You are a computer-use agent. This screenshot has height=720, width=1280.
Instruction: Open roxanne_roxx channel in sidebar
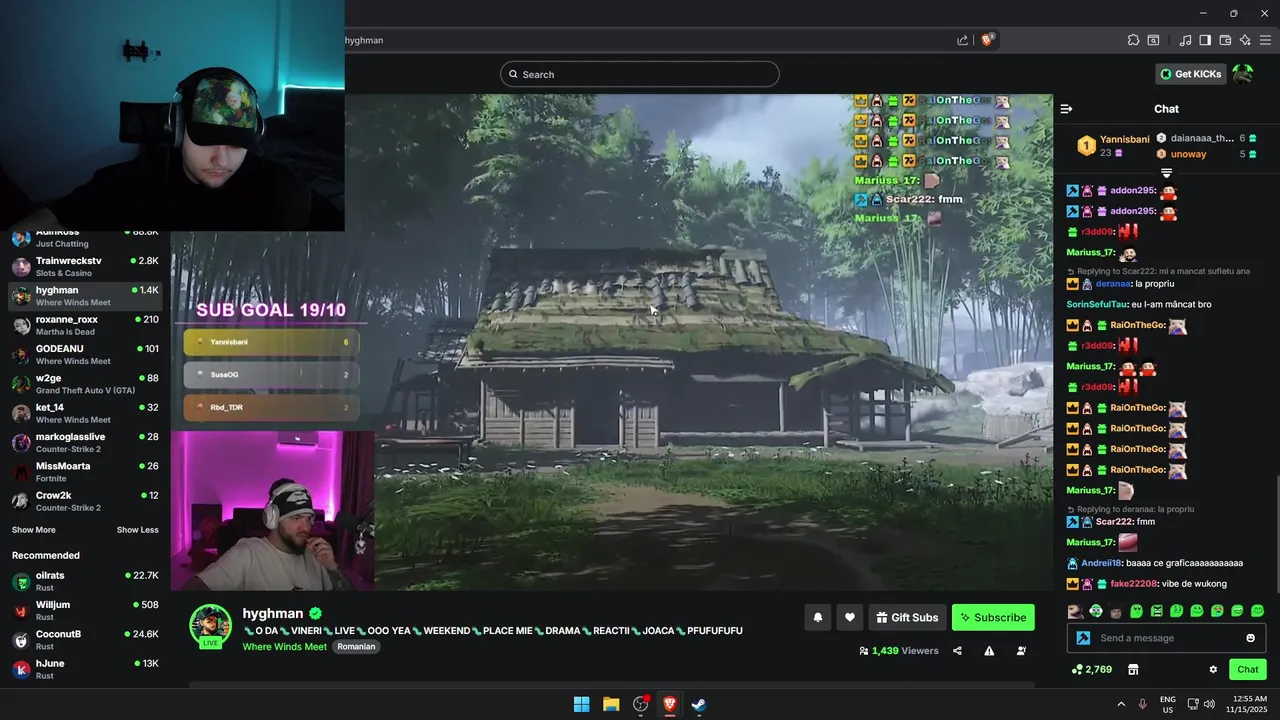85,325
